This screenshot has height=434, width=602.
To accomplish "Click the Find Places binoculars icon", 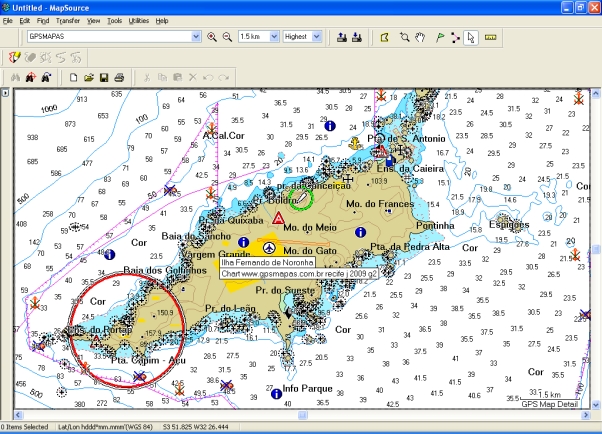I will point(15,77).
